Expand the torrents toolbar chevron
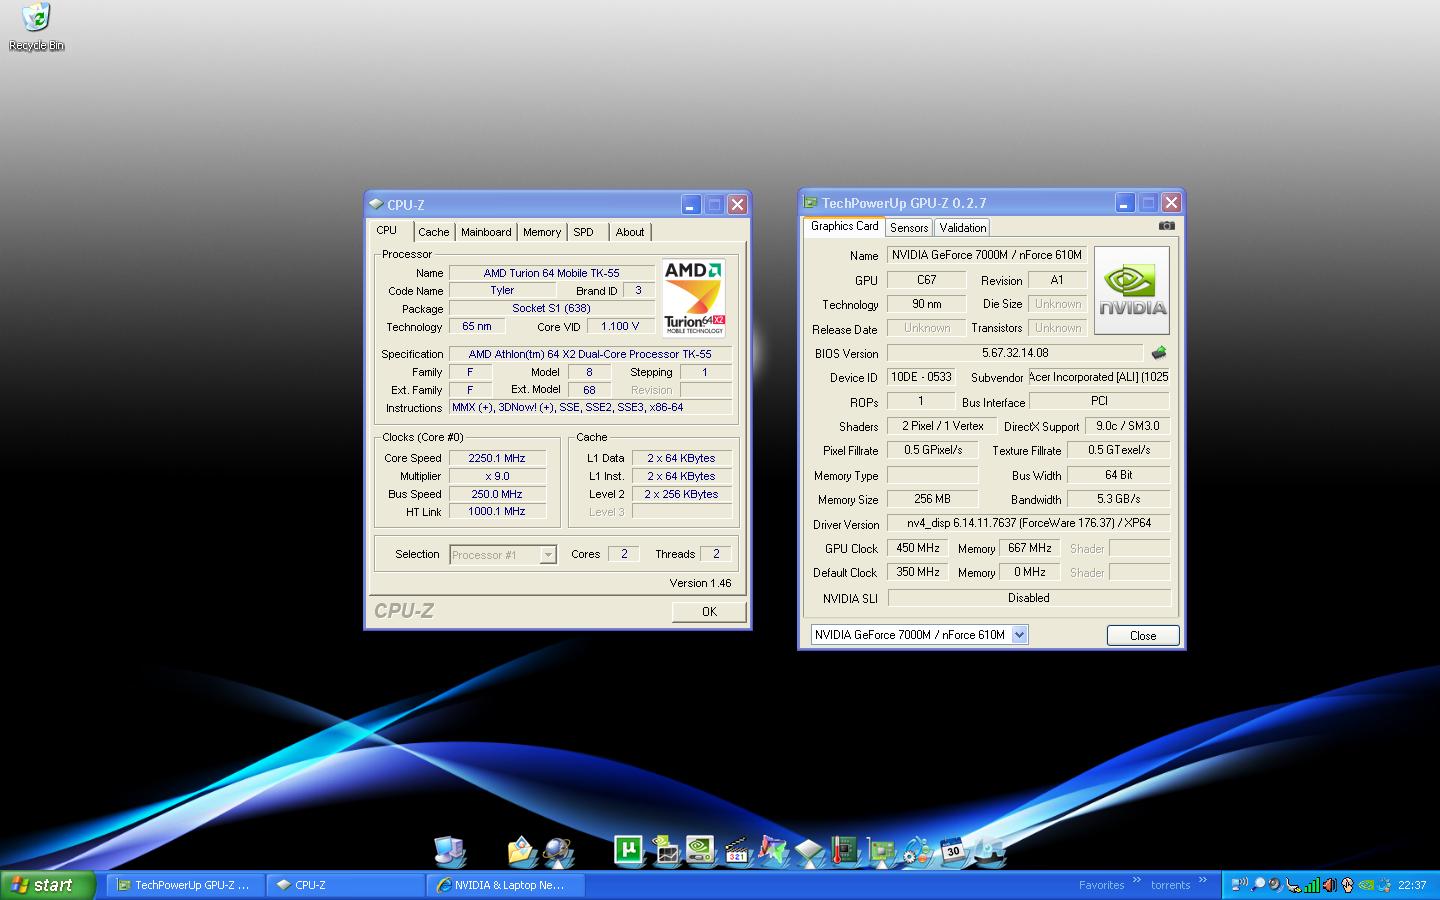 (x=1203, y=881)
